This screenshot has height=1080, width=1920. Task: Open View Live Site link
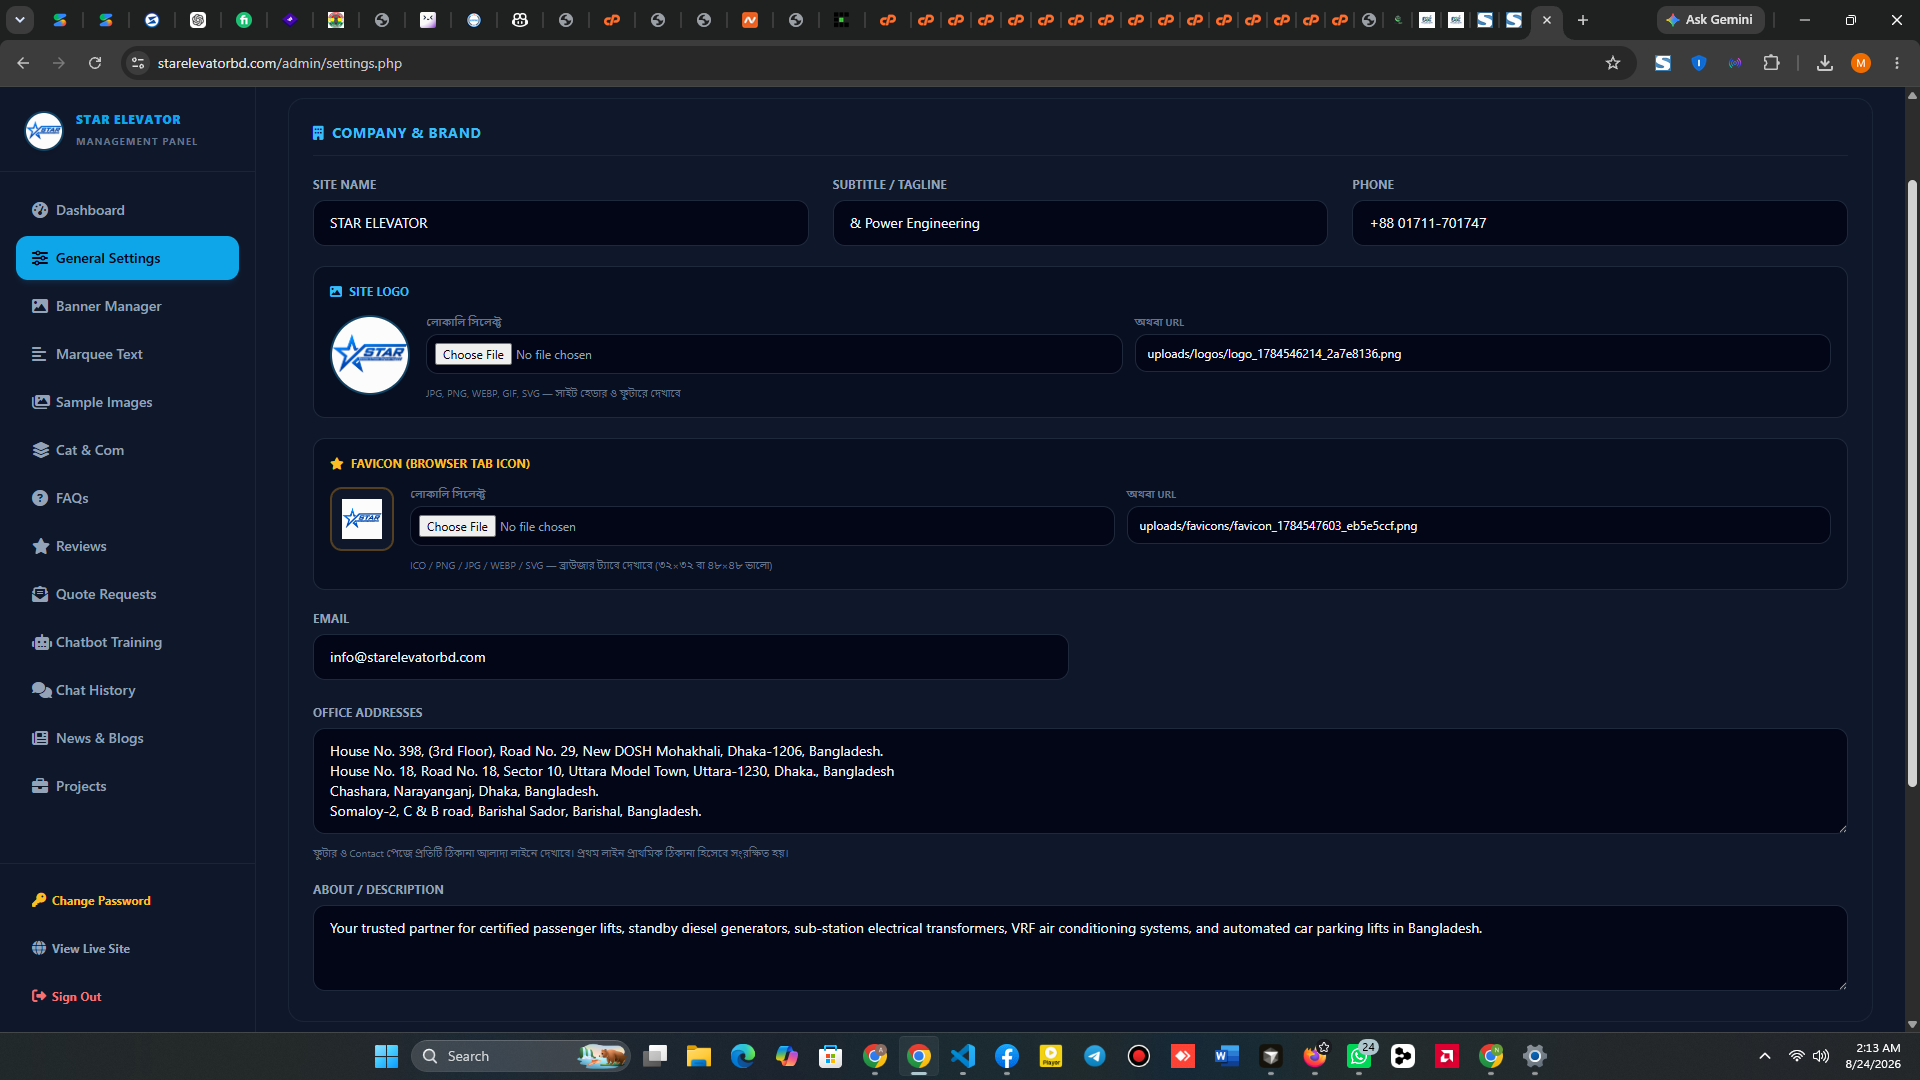(80, 949)
